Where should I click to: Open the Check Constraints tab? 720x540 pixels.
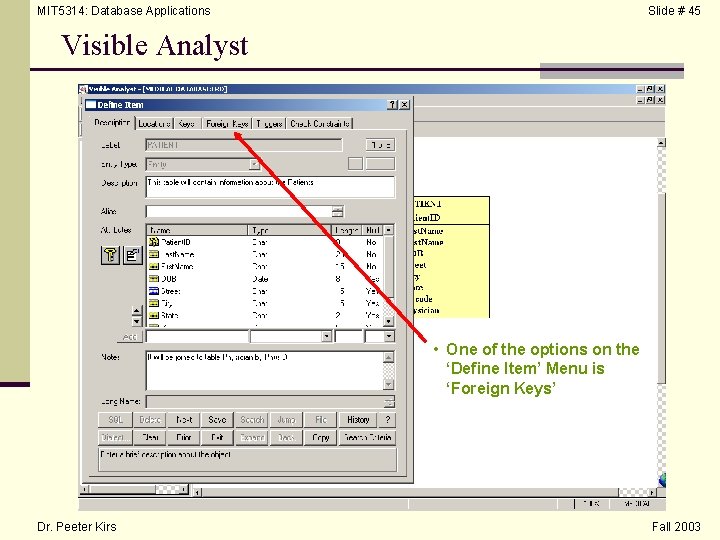(320, 124)
